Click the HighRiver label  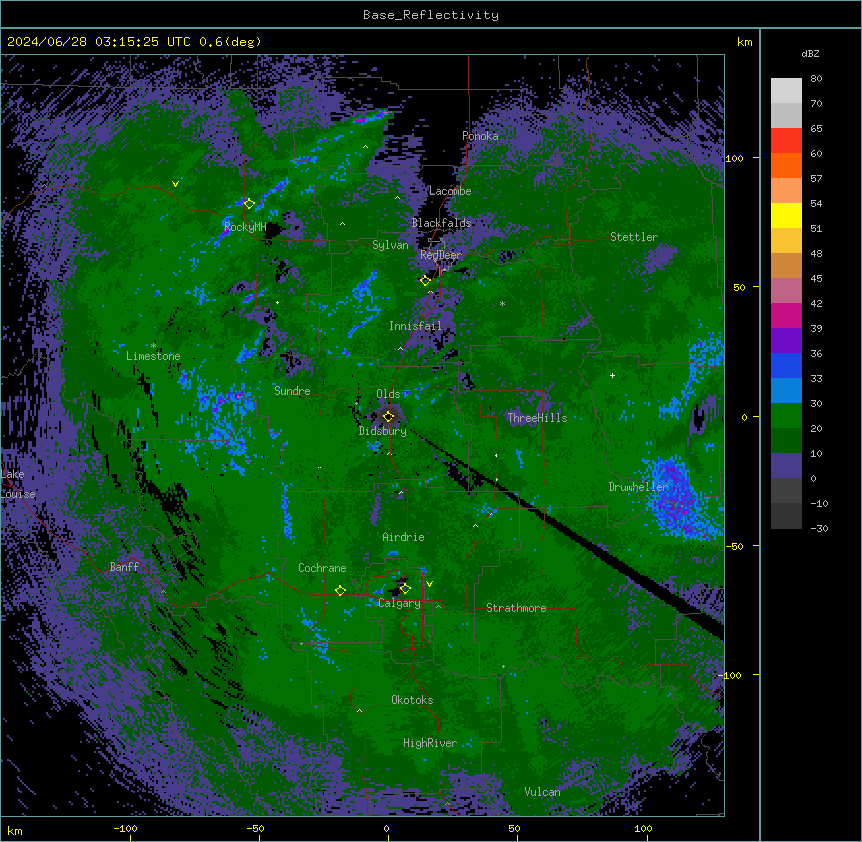tap(430, 743)
